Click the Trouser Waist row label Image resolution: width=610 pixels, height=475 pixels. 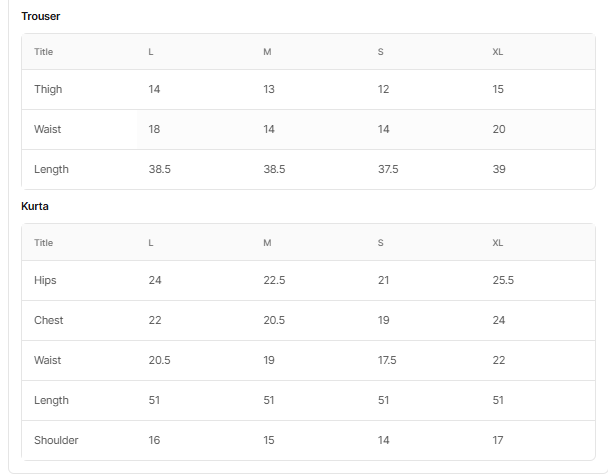point(47,129)
